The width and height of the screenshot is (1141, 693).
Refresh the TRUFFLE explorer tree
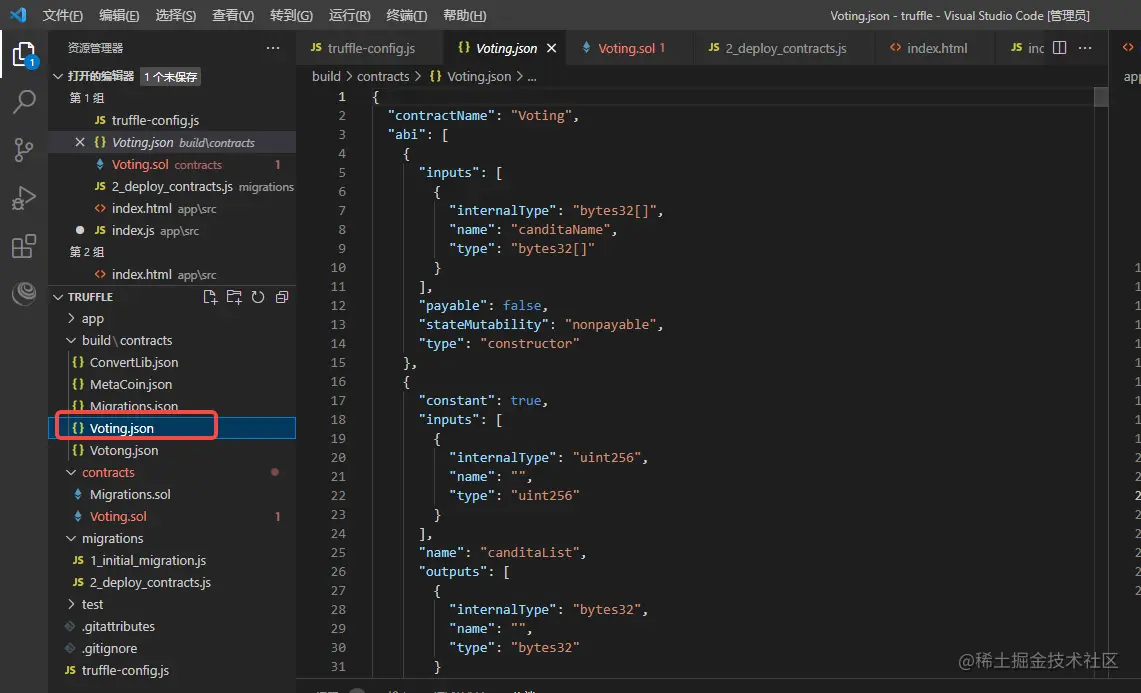258,297
